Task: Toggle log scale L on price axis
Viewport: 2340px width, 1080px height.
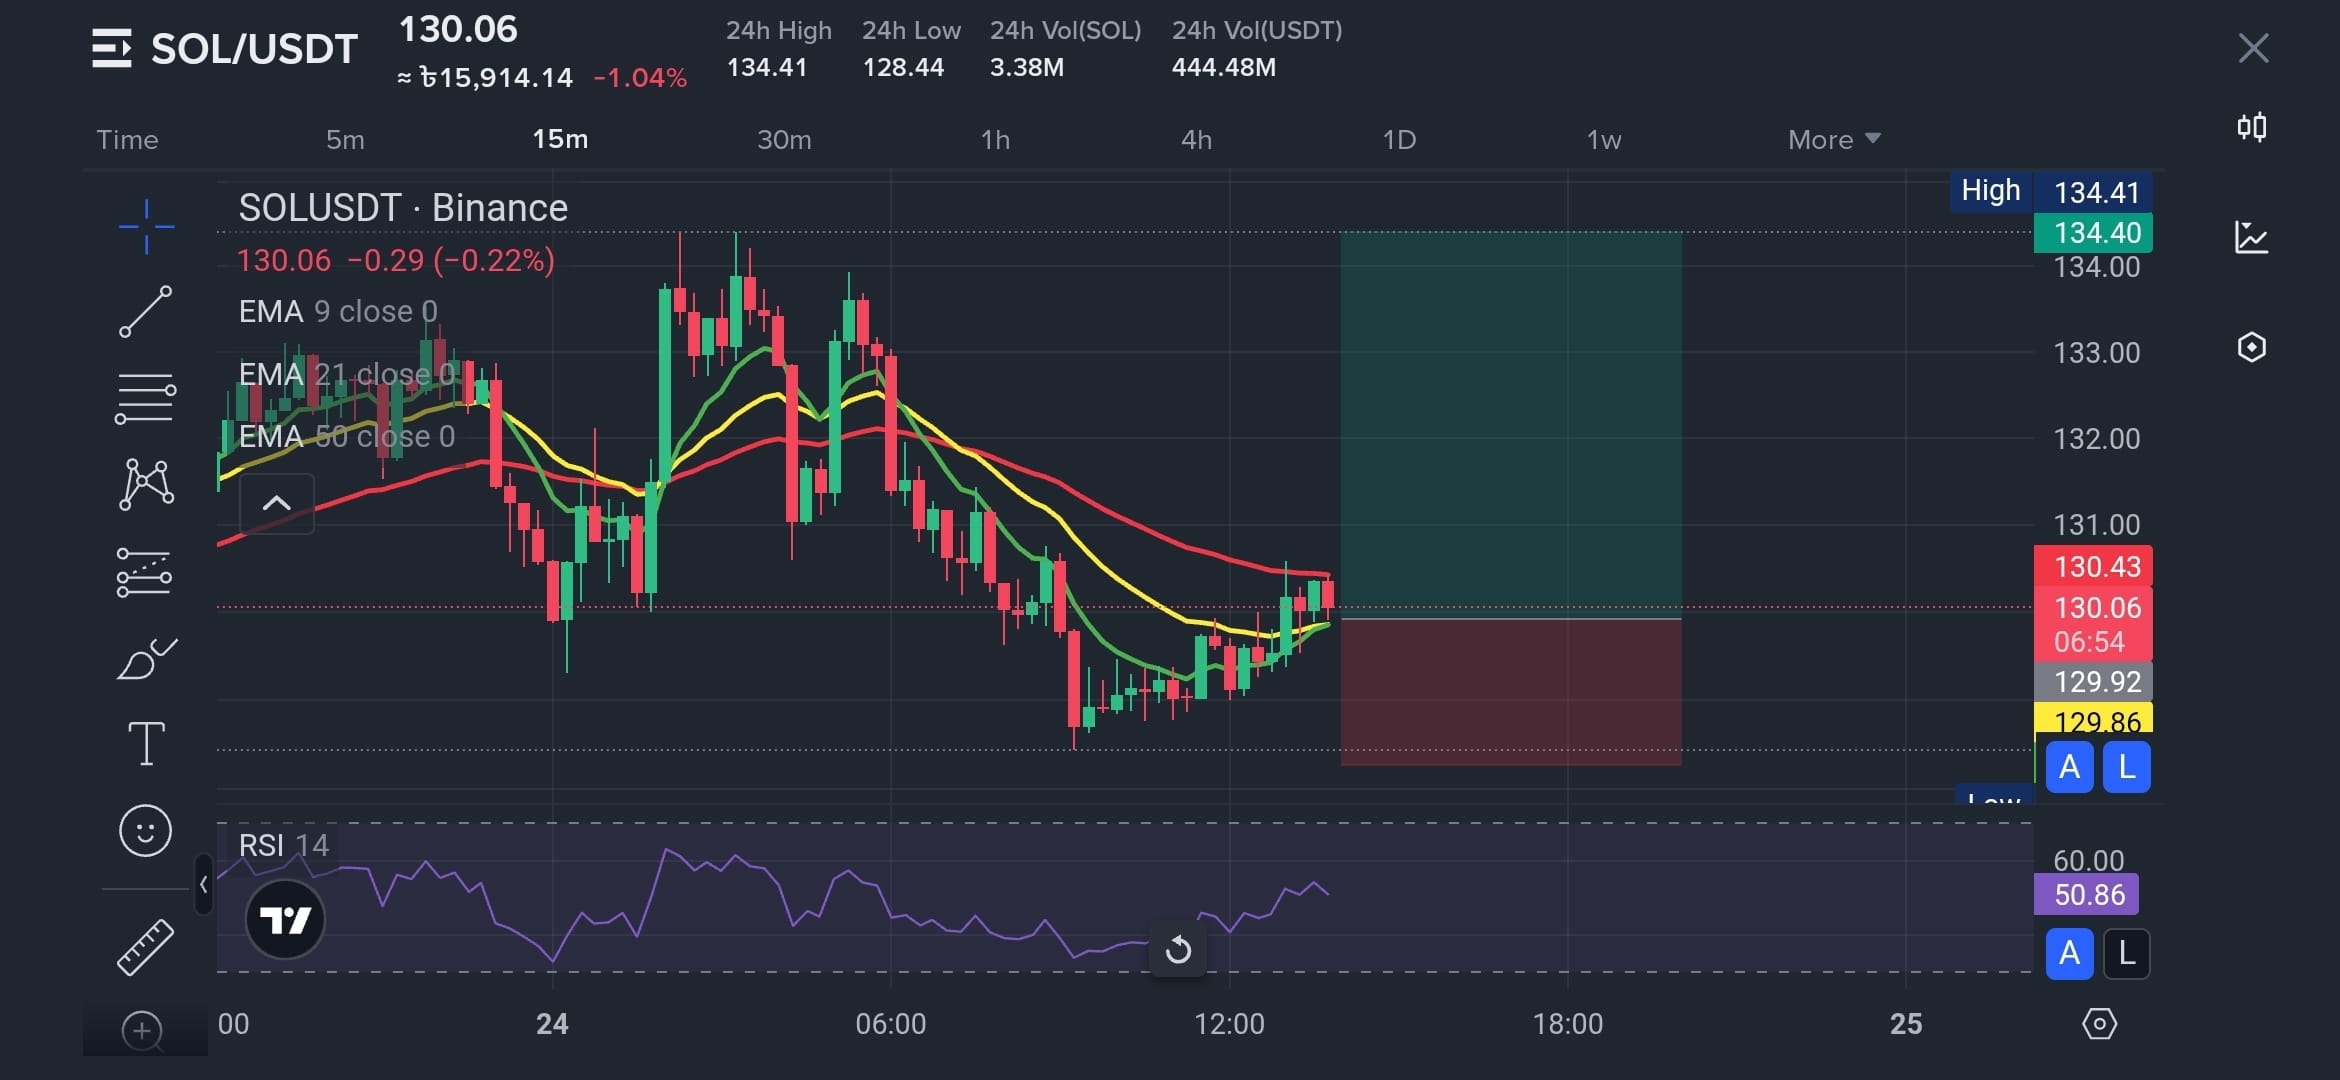Action: tap(2127, 767)
